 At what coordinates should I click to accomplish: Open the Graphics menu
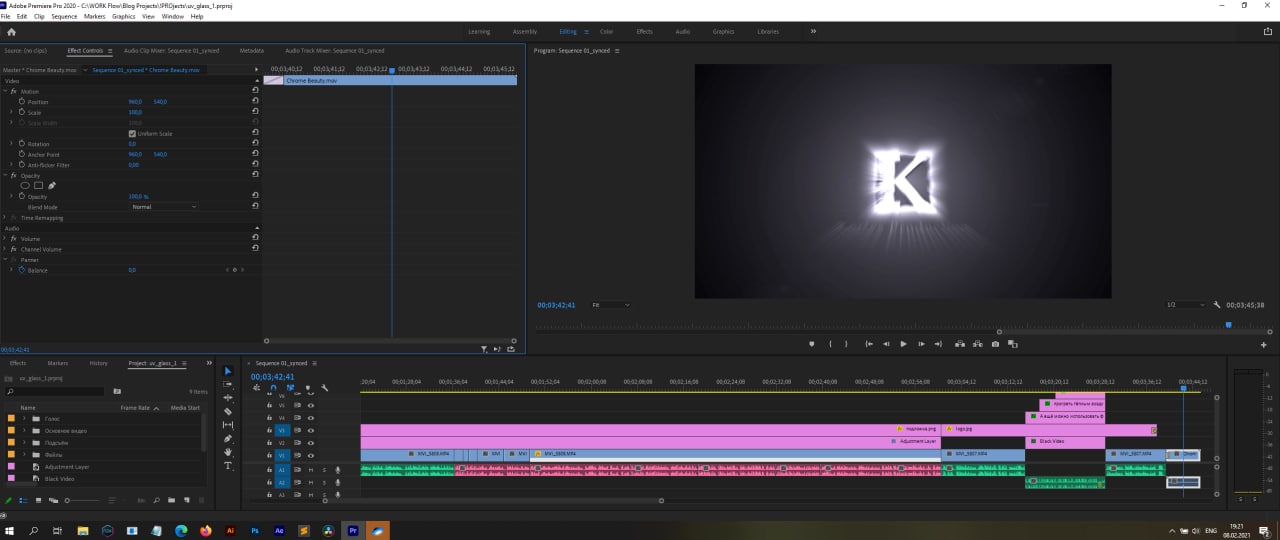pos(123,17)
